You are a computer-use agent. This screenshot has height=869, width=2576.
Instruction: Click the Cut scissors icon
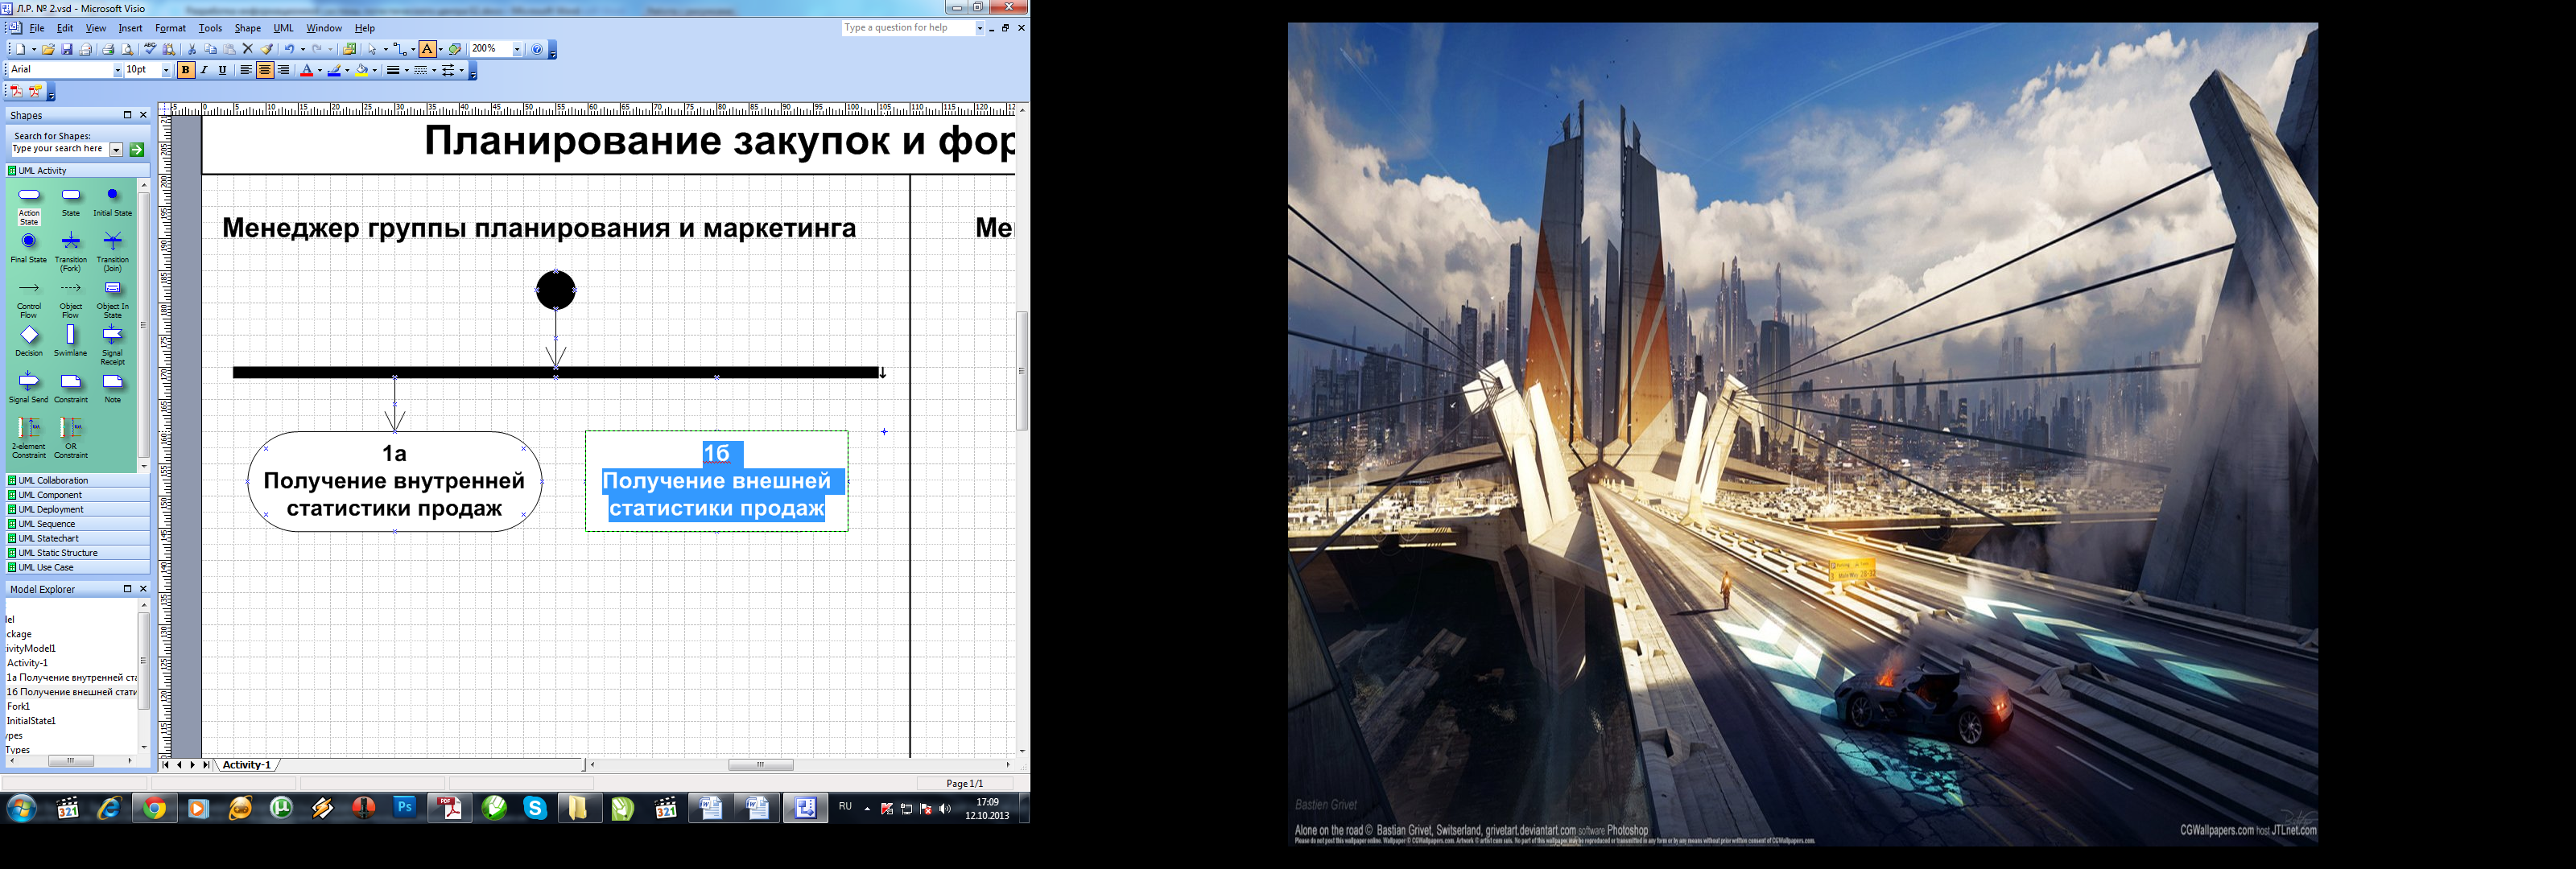(x=192, y=49)
